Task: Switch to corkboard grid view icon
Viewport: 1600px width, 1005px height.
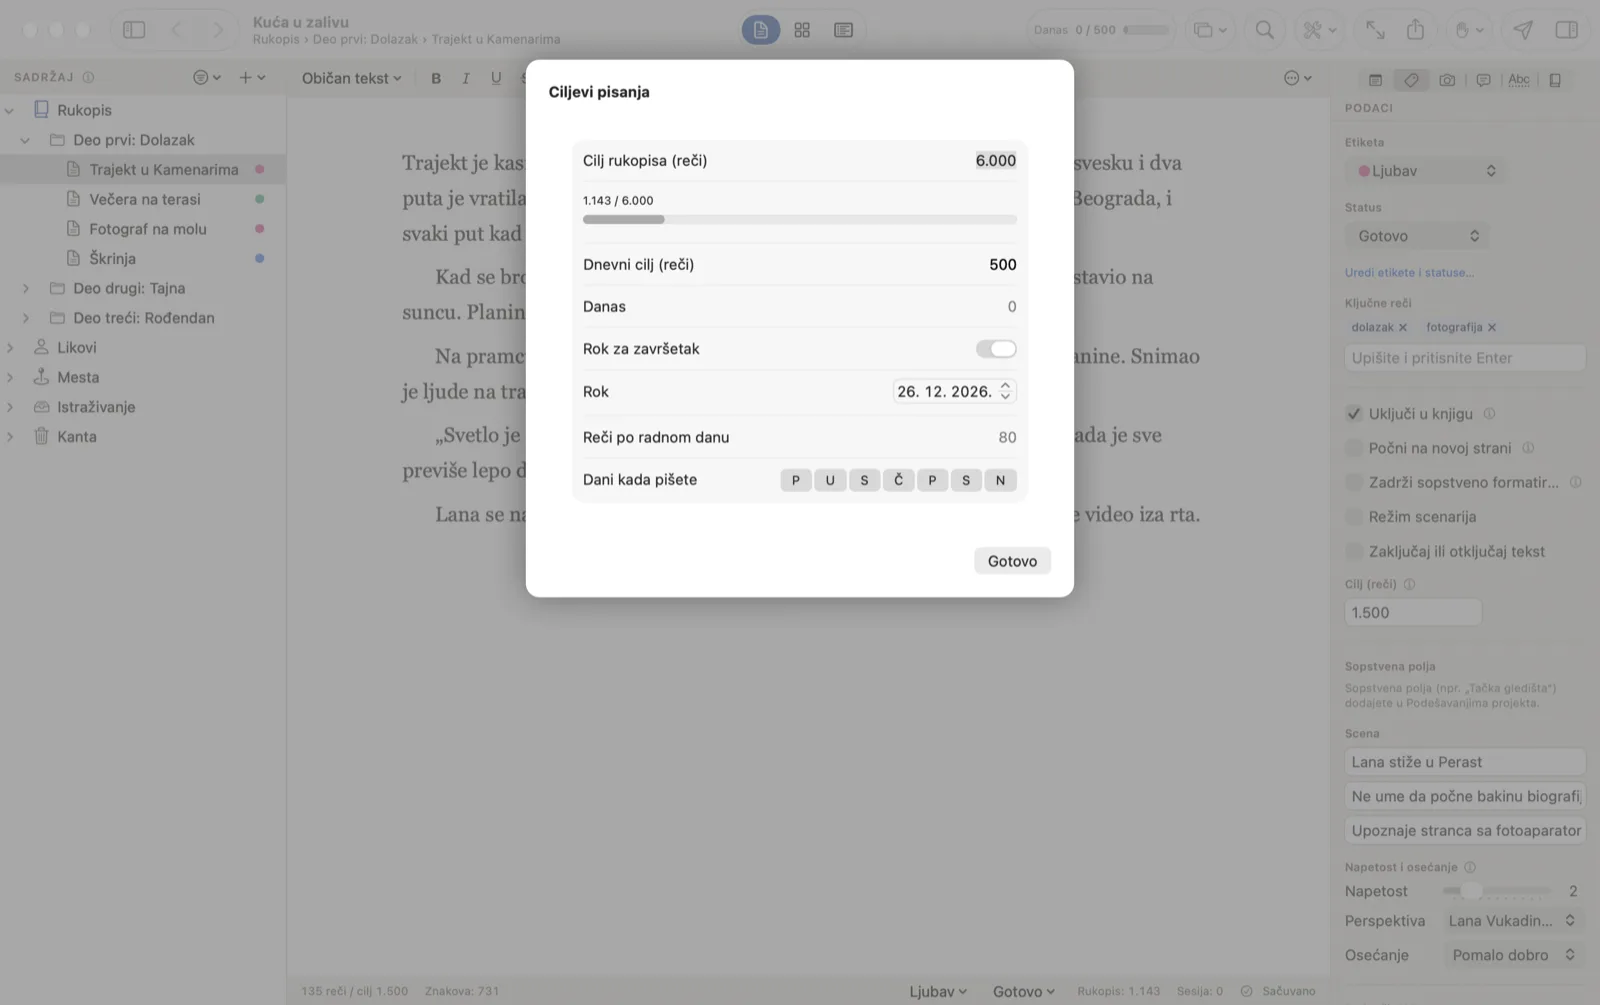Action: (x=802, y=30)
